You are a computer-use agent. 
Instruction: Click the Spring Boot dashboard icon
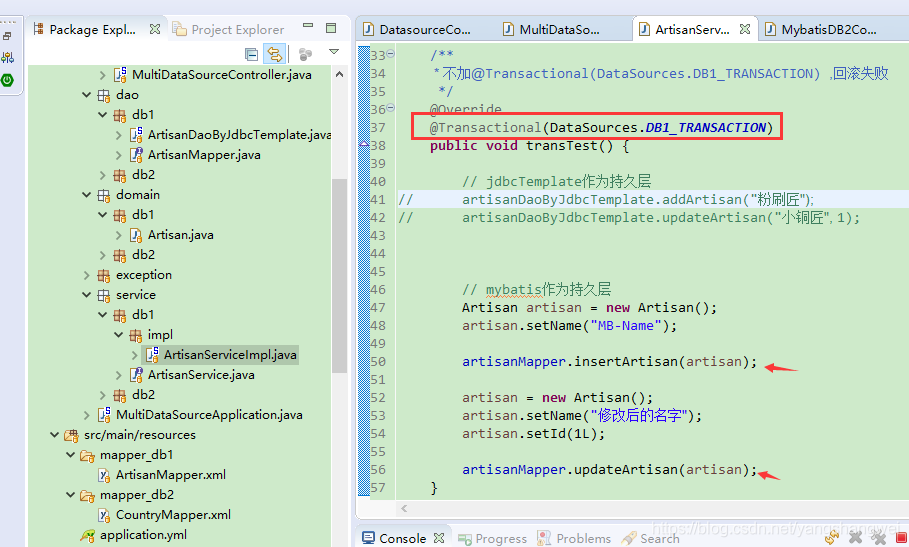coord(7,79)
